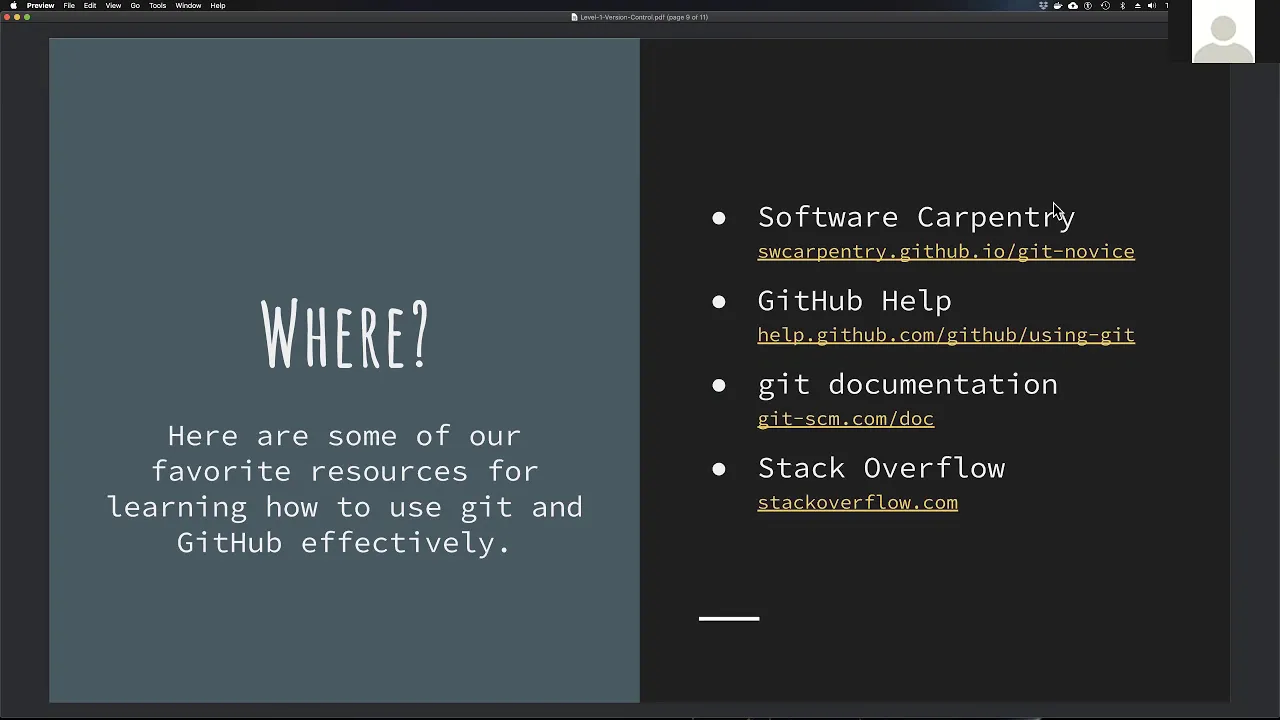The width and height of the screenshot is (1280, 720).
Task: Open the Preview application menu
Action: [x=40, y=5]
